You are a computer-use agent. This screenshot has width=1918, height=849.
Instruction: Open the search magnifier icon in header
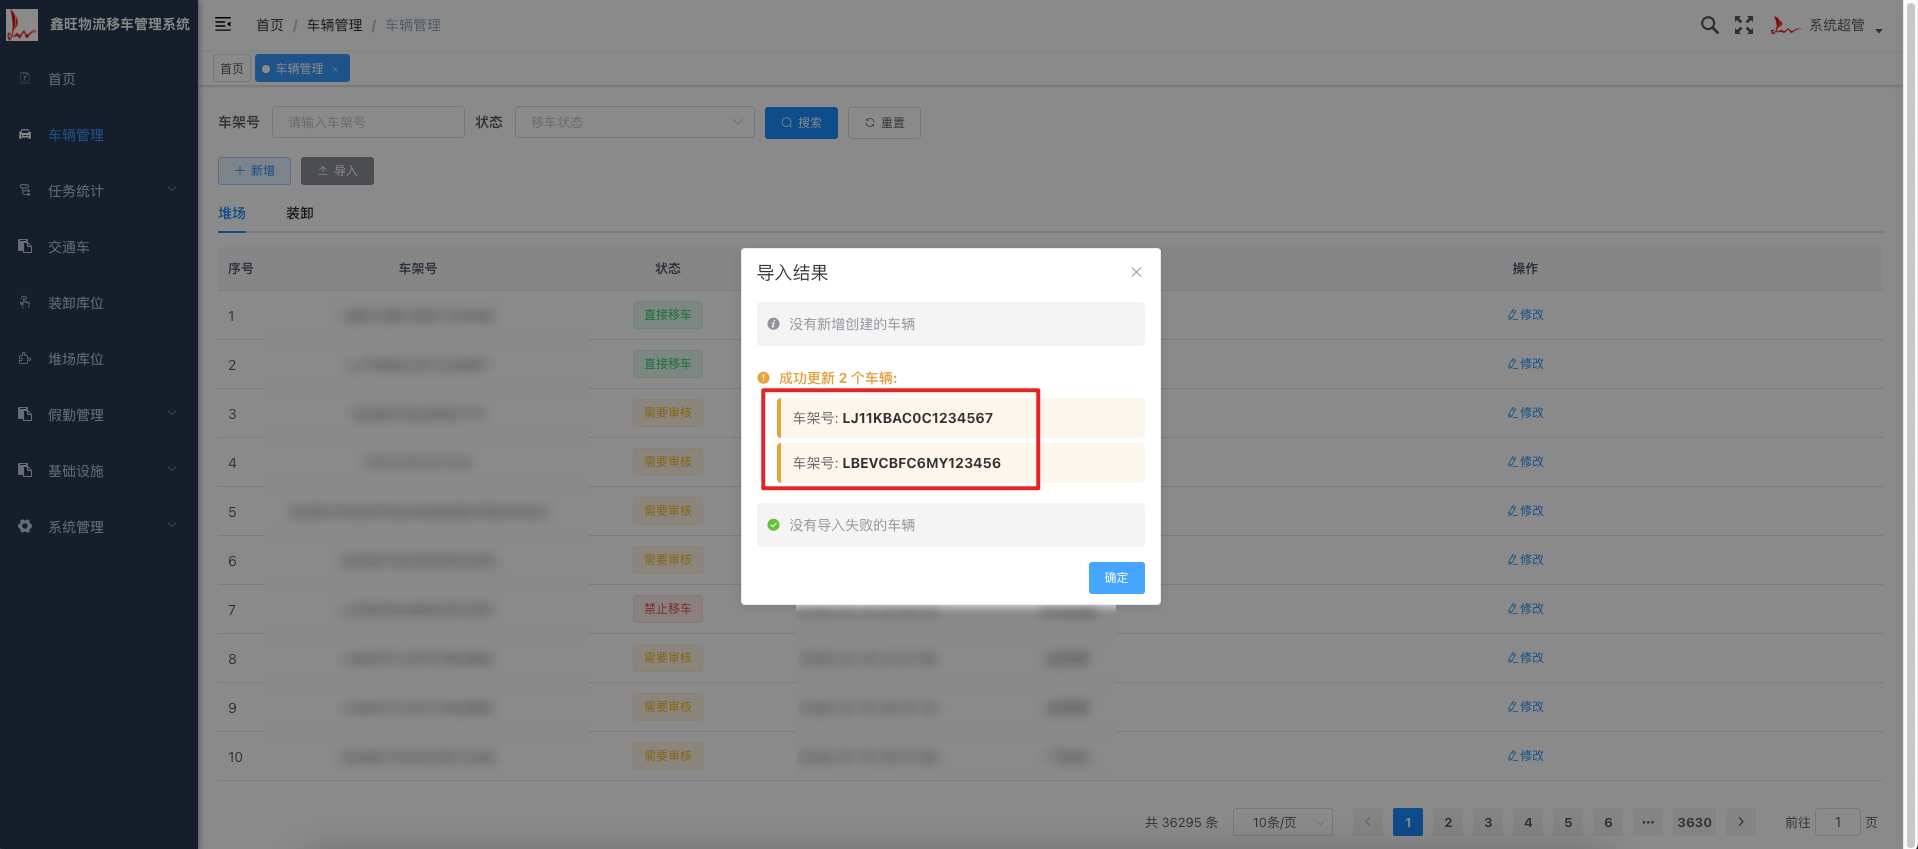1710,25
